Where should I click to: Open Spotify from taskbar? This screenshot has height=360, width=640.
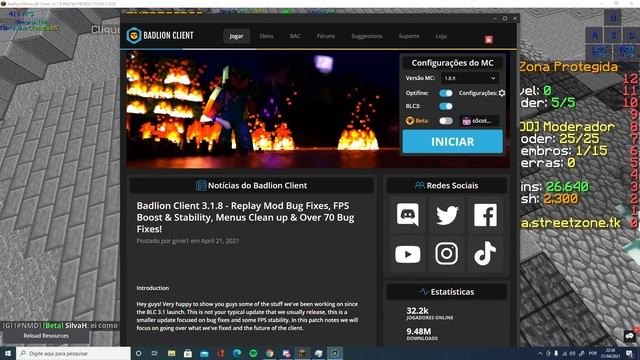pyautogui.click(x=253, y=353)
